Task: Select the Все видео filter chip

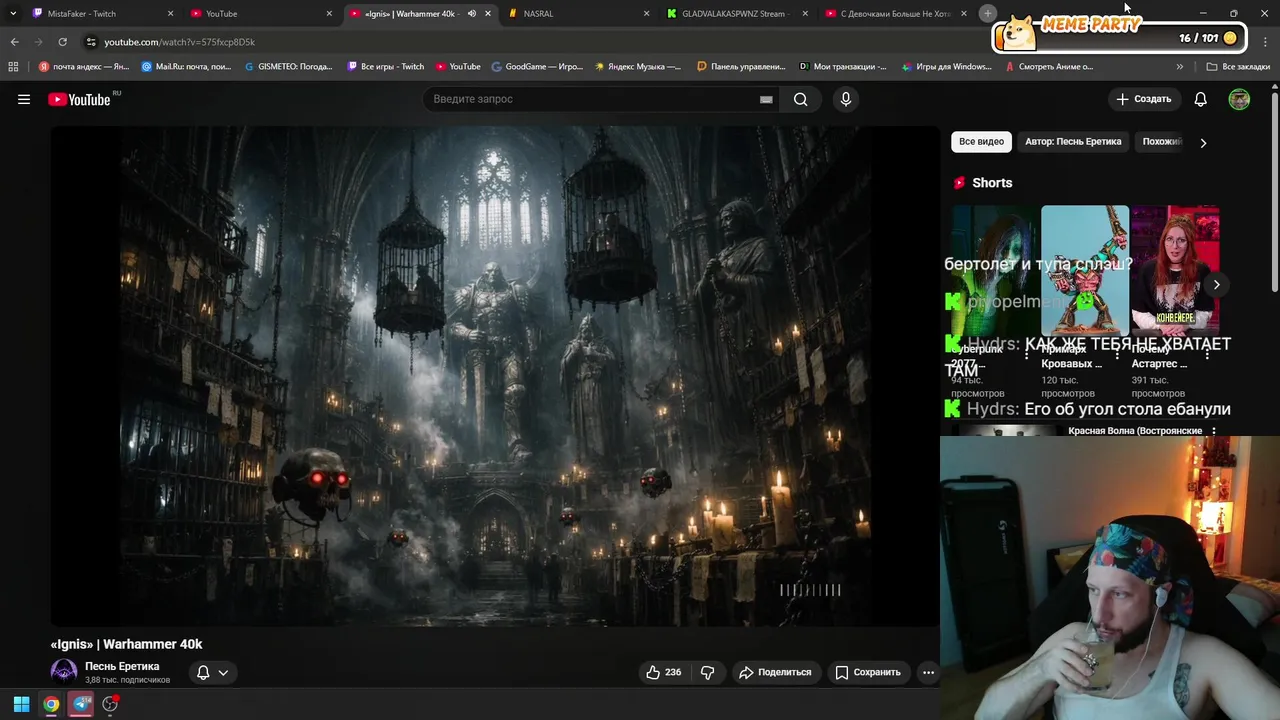Action: click(x=981, y=142)
